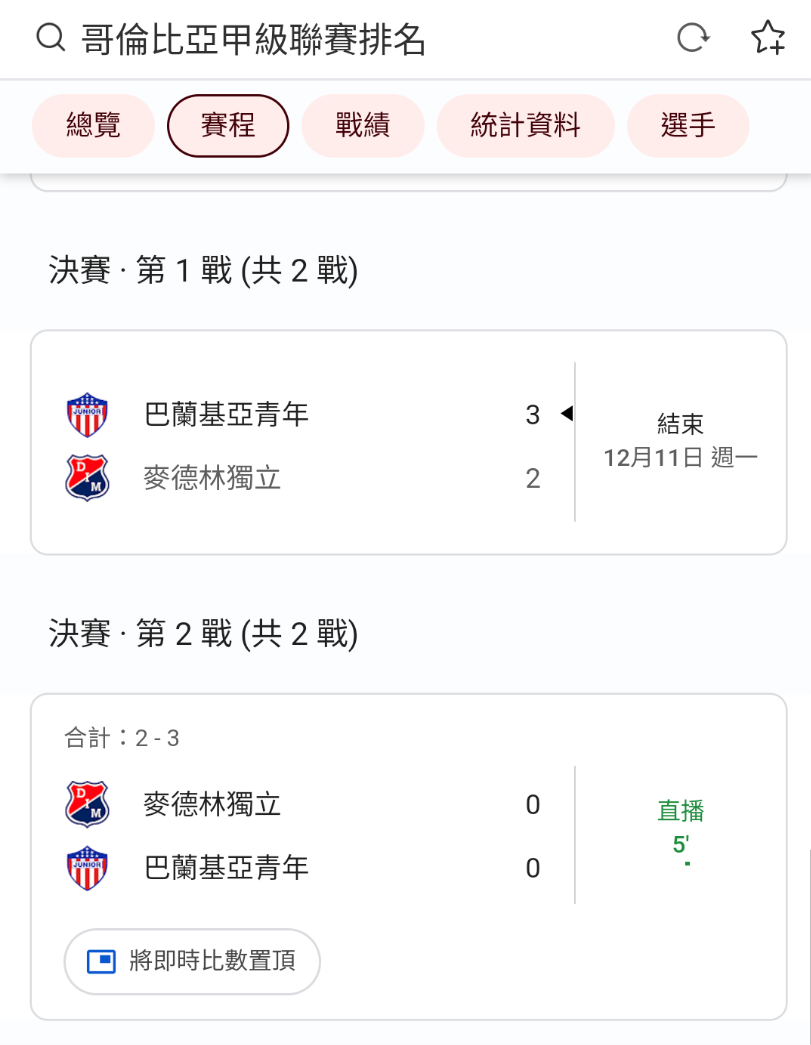The height and width of the screenshot is (1045, 811).
Task: Tap Junior crest in second leg match
Action: (87, 867)
